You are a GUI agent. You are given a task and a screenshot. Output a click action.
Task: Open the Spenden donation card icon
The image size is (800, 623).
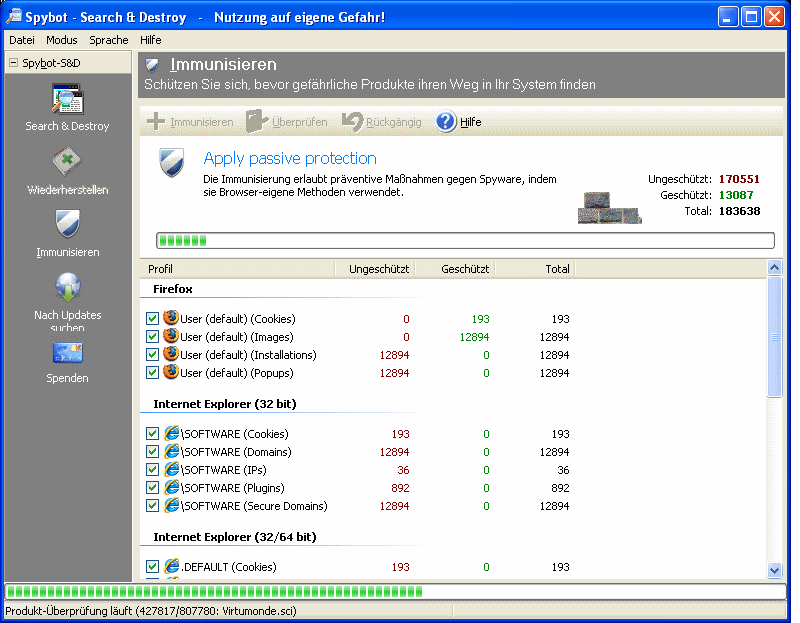(67, 352)
